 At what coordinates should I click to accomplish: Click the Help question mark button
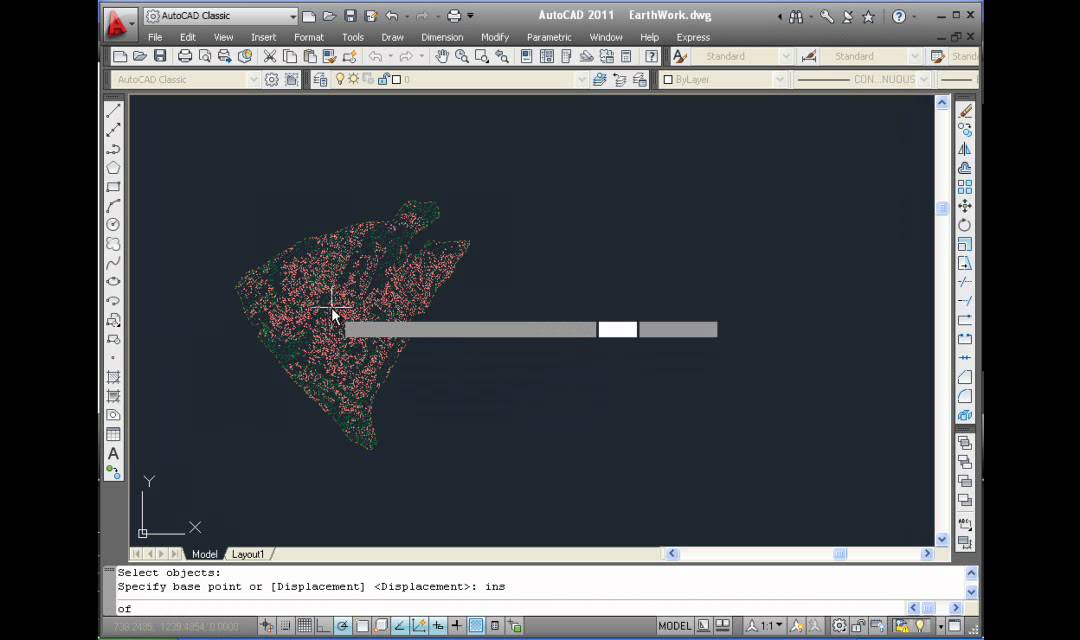tap(899, 16)
